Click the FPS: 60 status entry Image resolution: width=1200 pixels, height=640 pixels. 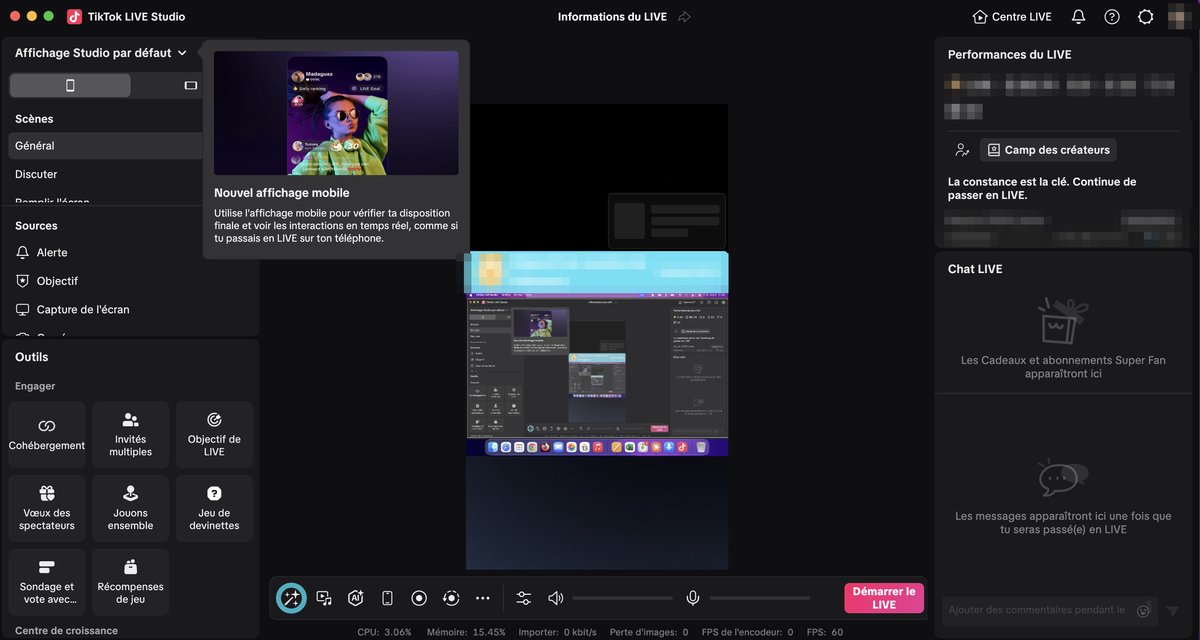823,632
